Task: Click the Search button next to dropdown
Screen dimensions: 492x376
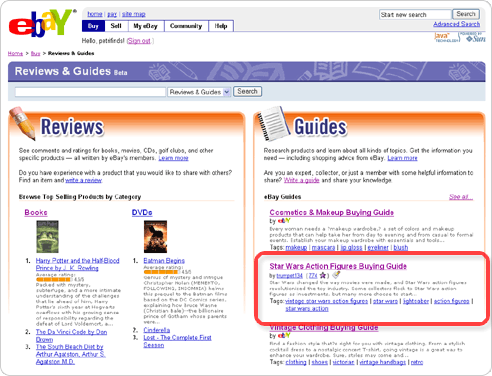Action: pos(247,91)
